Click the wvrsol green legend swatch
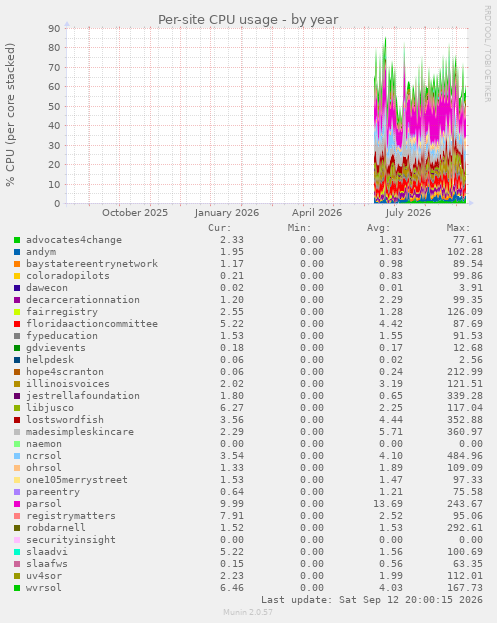 [x=17, y=588]
